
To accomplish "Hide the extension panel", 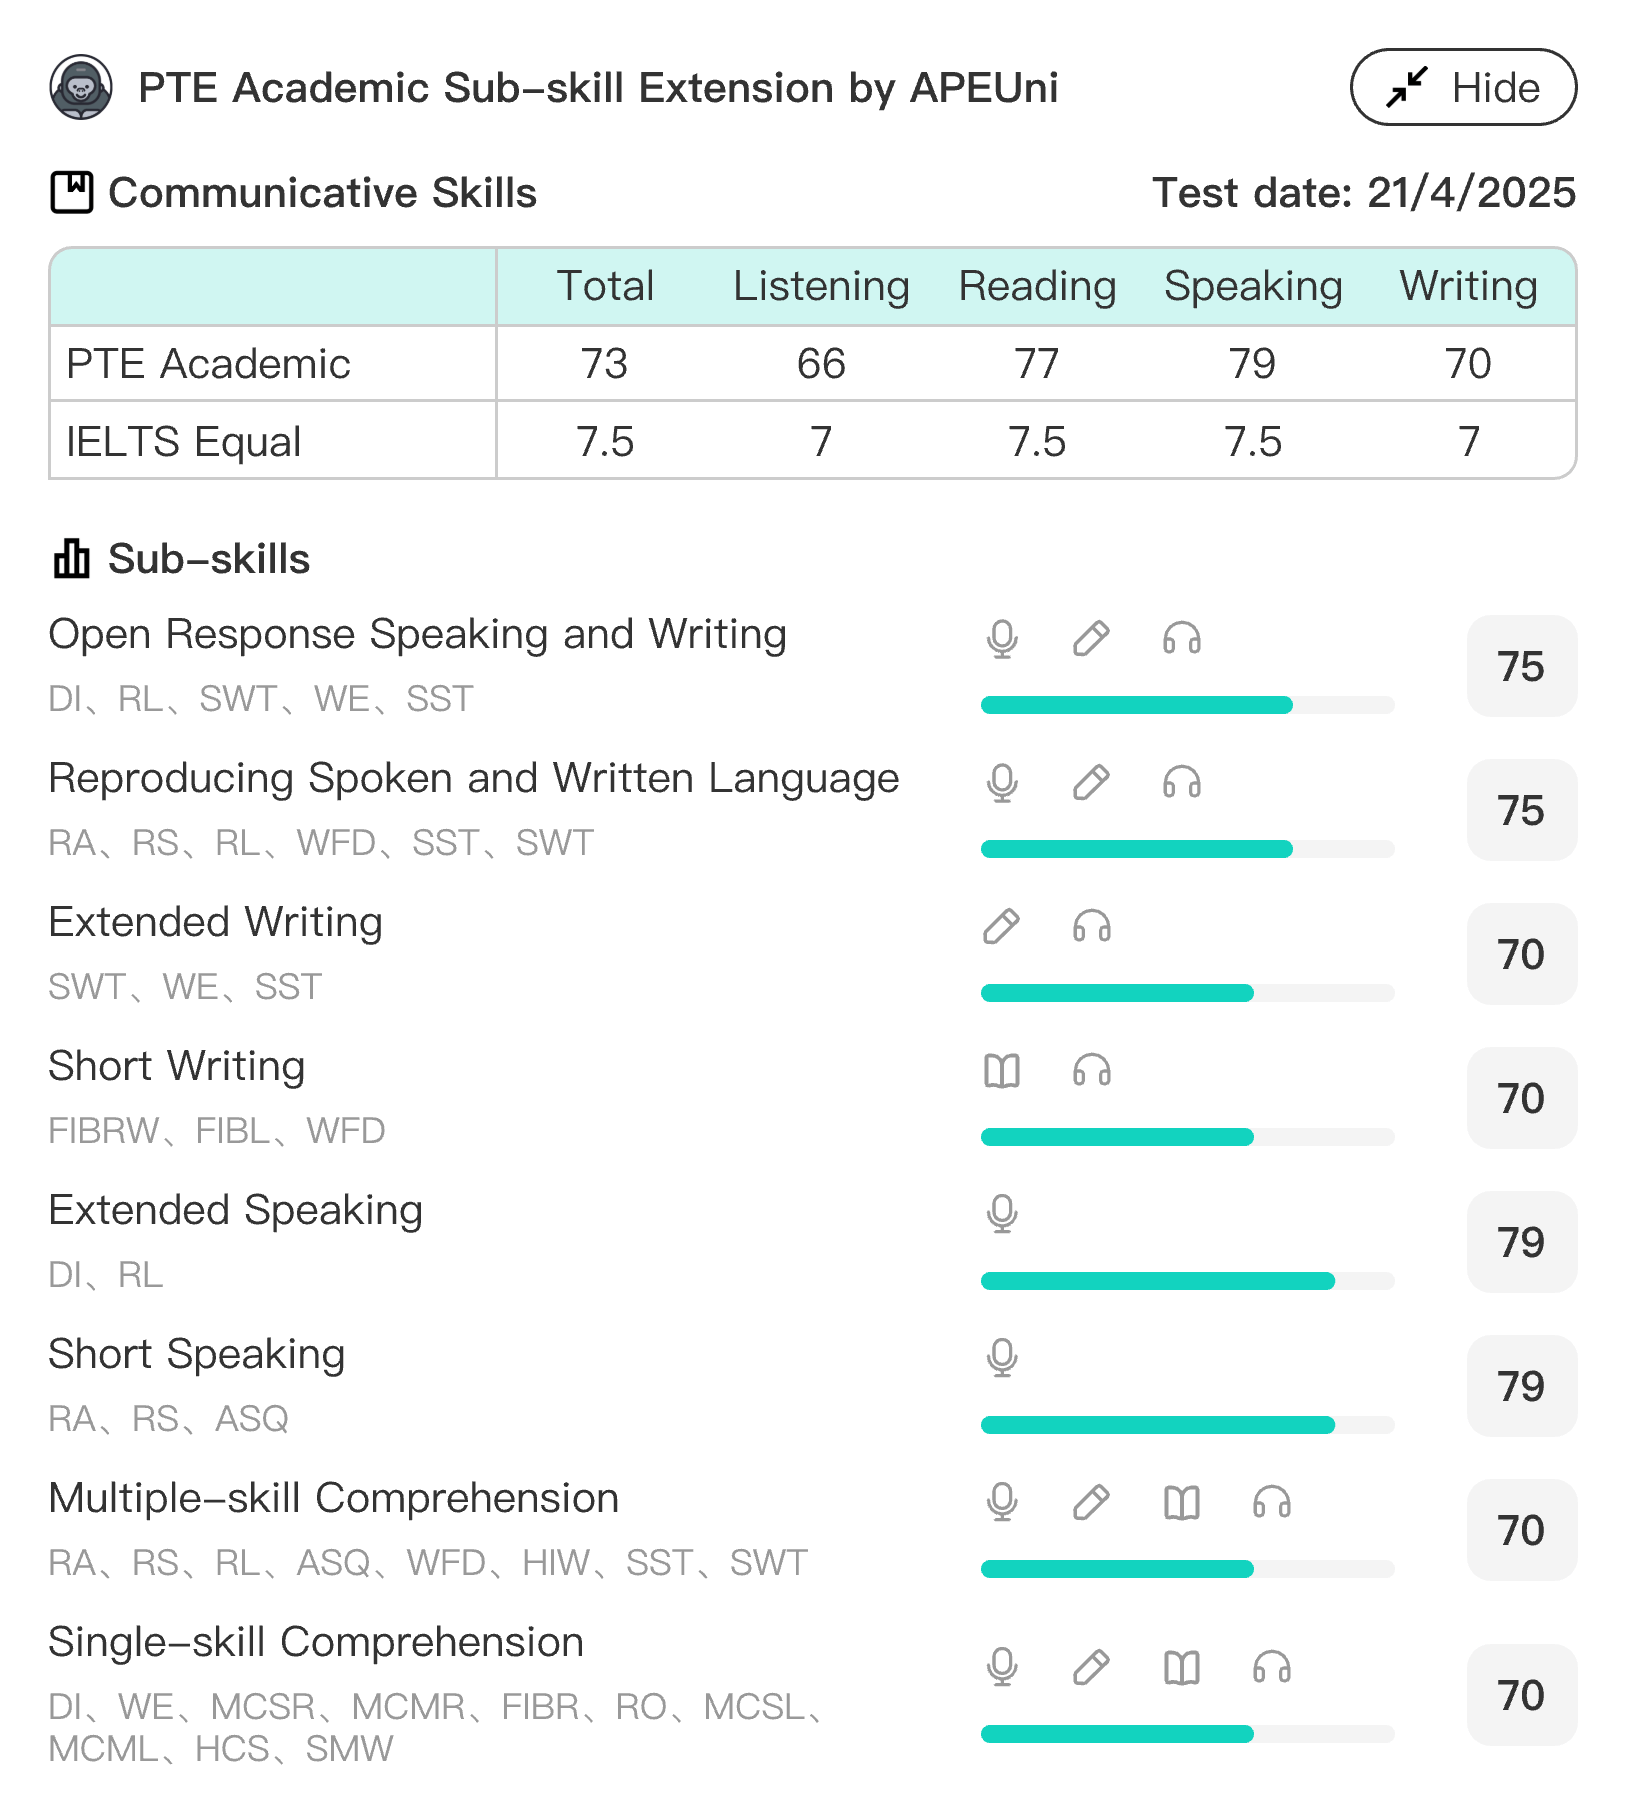I will (1463, 88).
